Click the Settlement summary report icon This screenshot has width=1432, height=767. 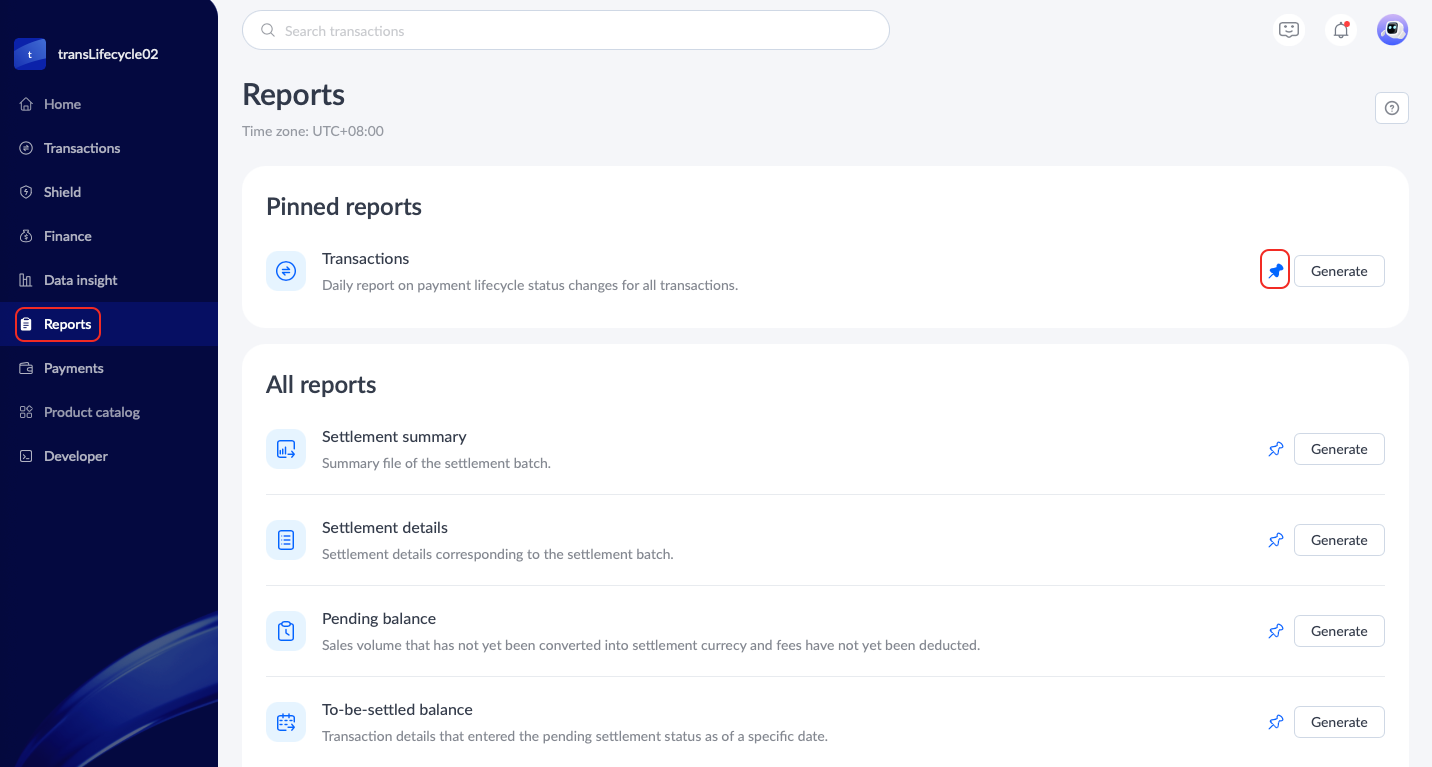[286, 450]
